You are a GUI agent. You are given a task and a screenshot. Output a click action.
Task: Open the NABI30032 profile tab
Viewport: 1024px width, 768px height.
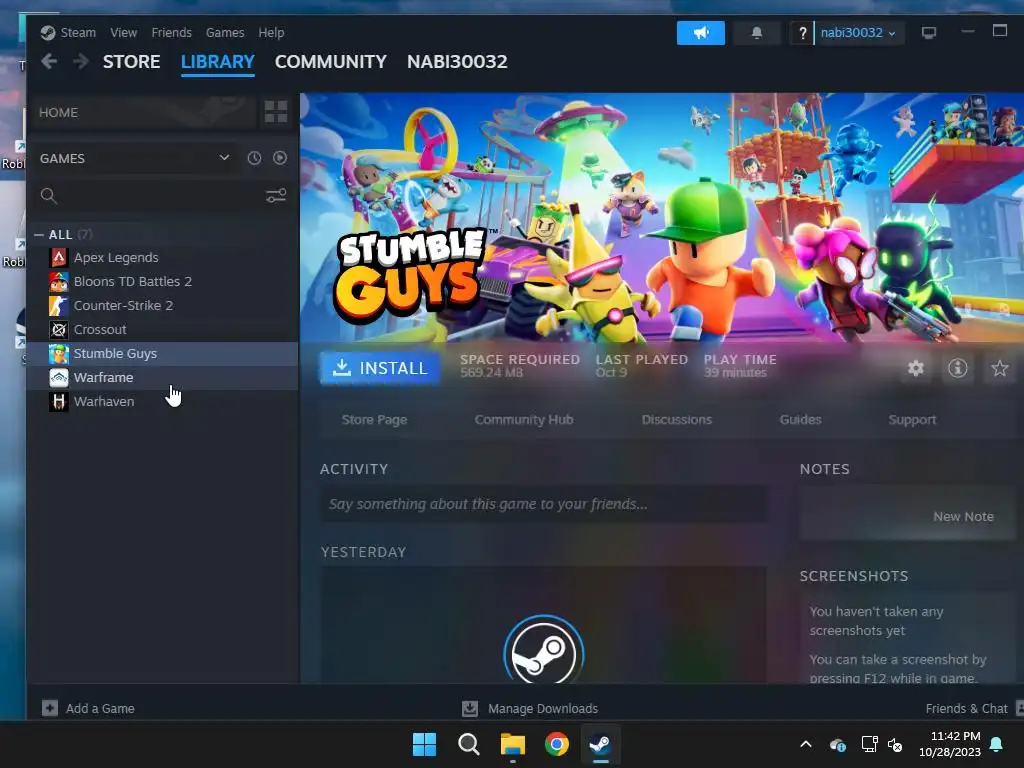tap(457, 61)
